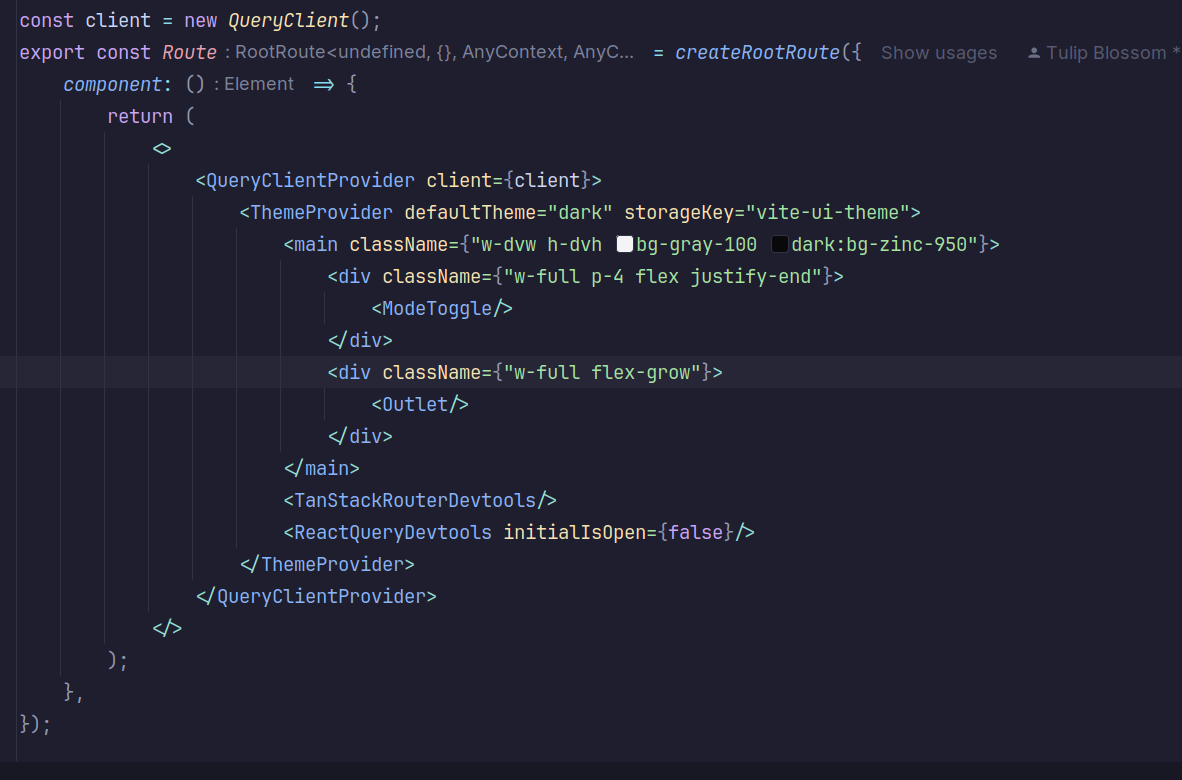Image resolution: width=1182 pixels, height=780 pixels.
Task: Click the defaultTheme "dark" attribute value
Action: pos(580,213)
